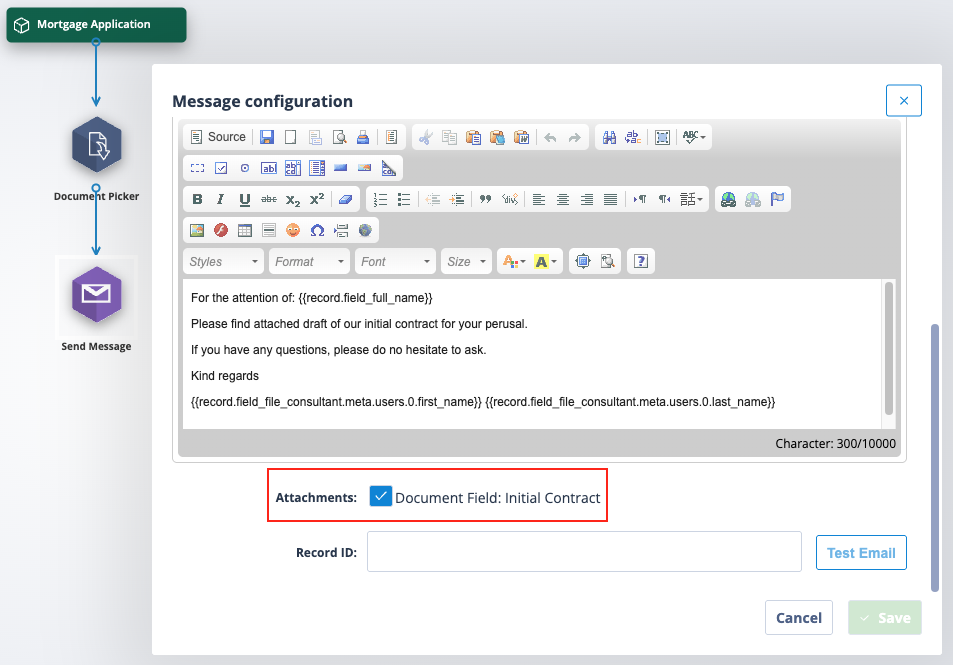953x665 pixels.
Task: Align text right
Action: tap(587, 199)
